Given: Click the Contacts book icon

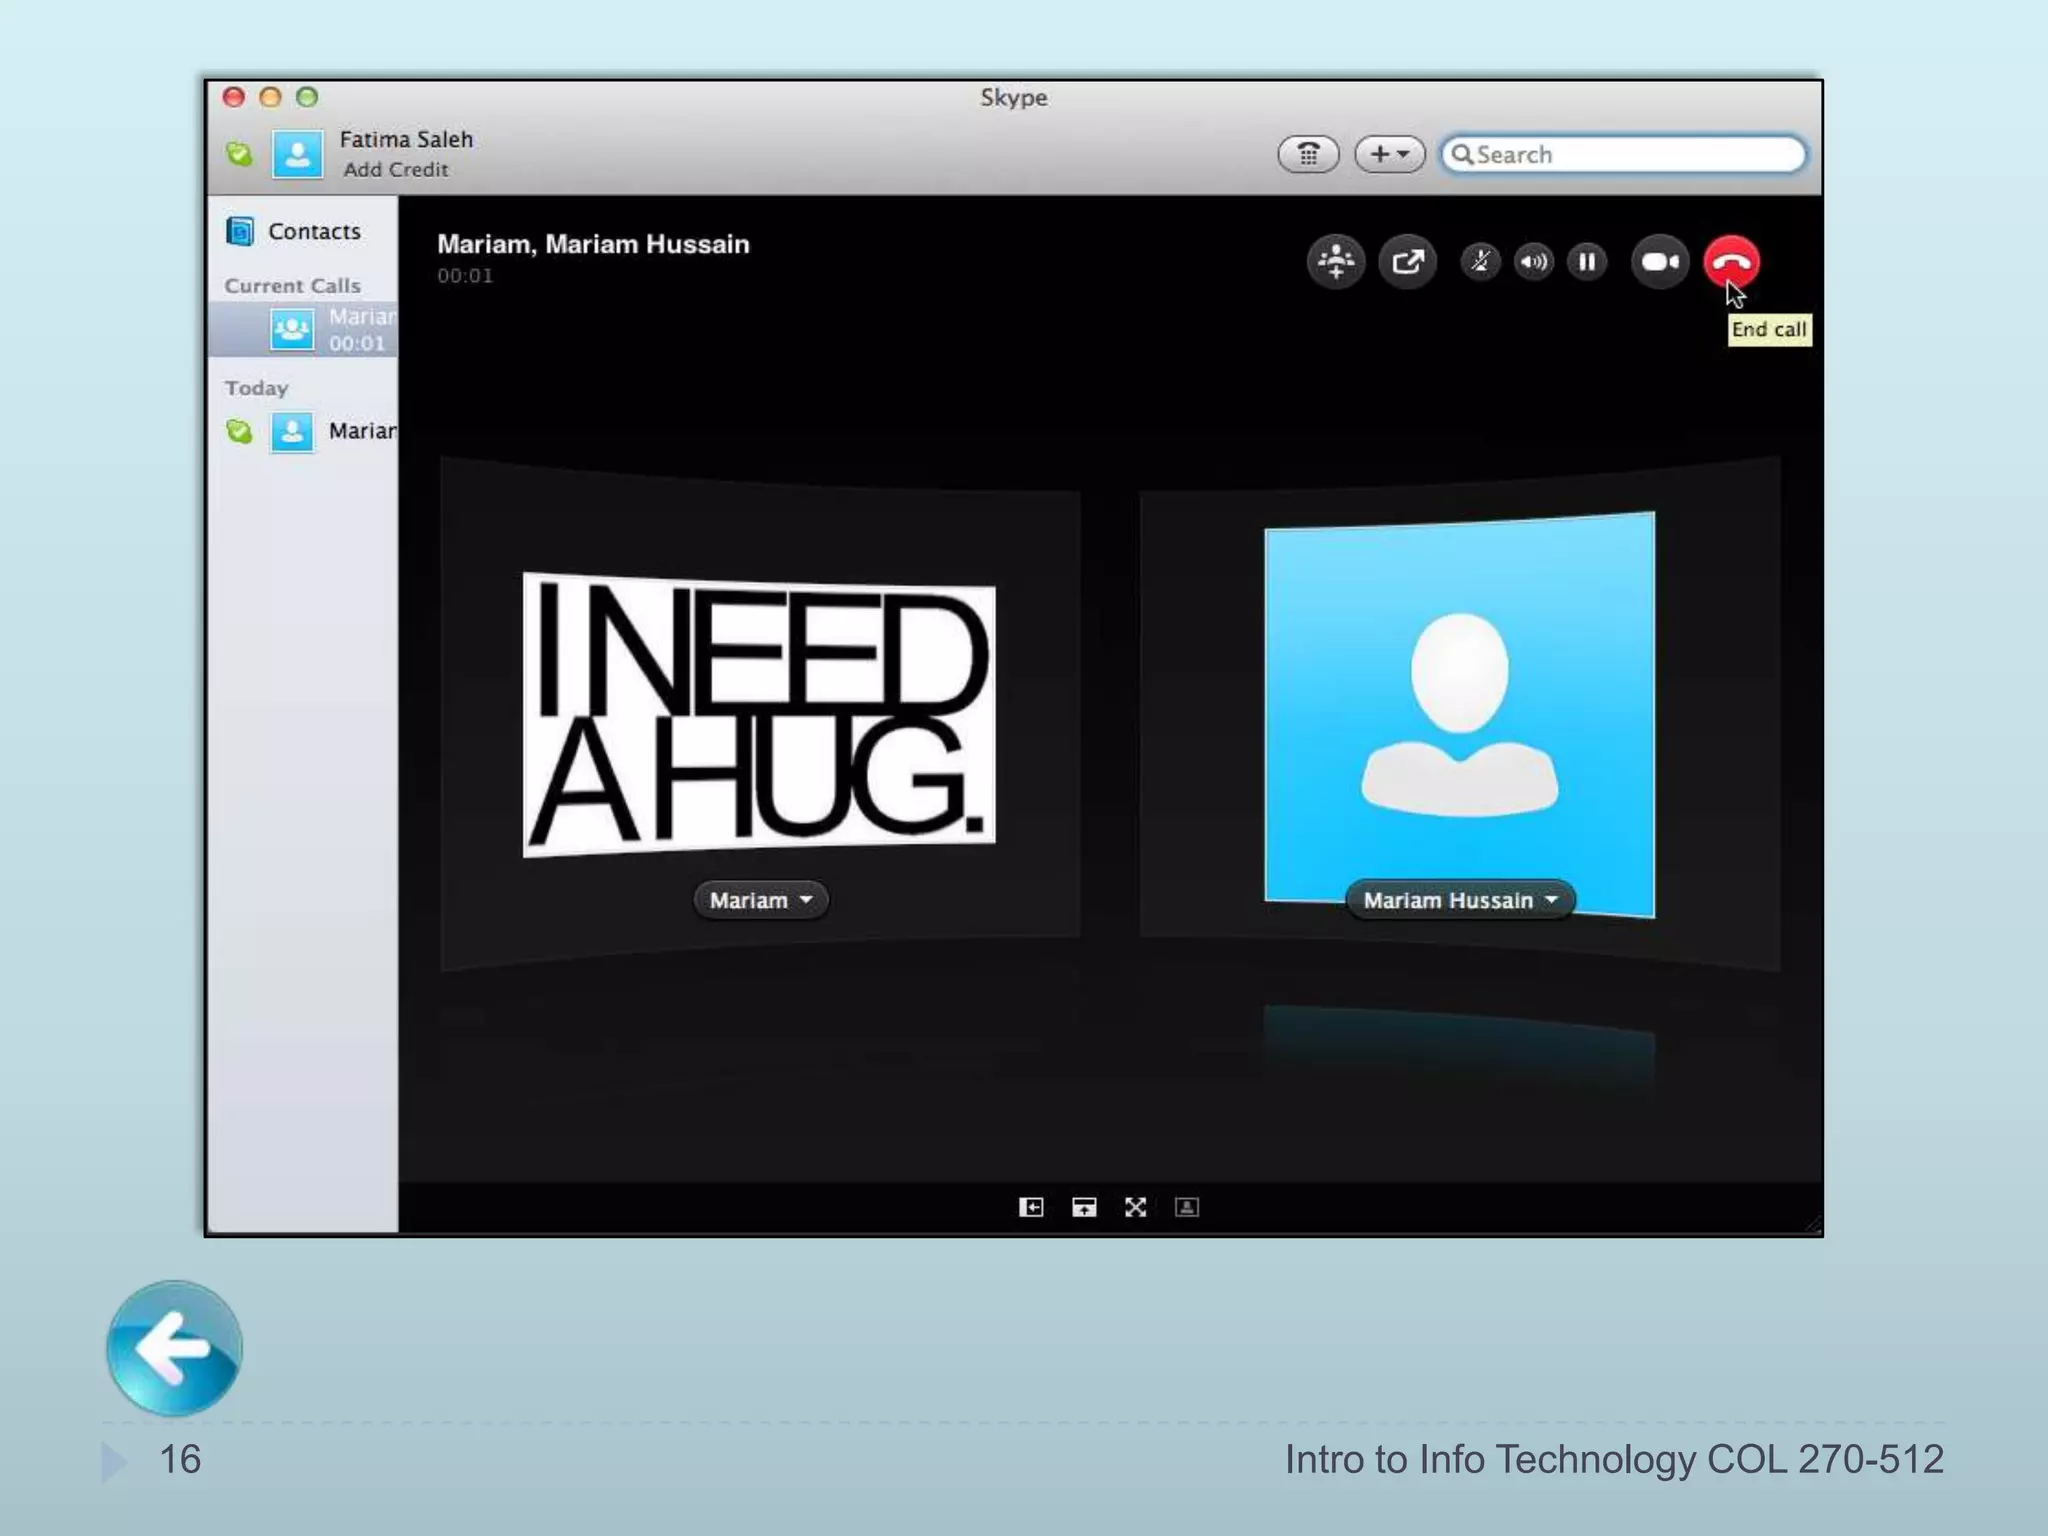Looking at the screenshot, I should coord(240,231).
